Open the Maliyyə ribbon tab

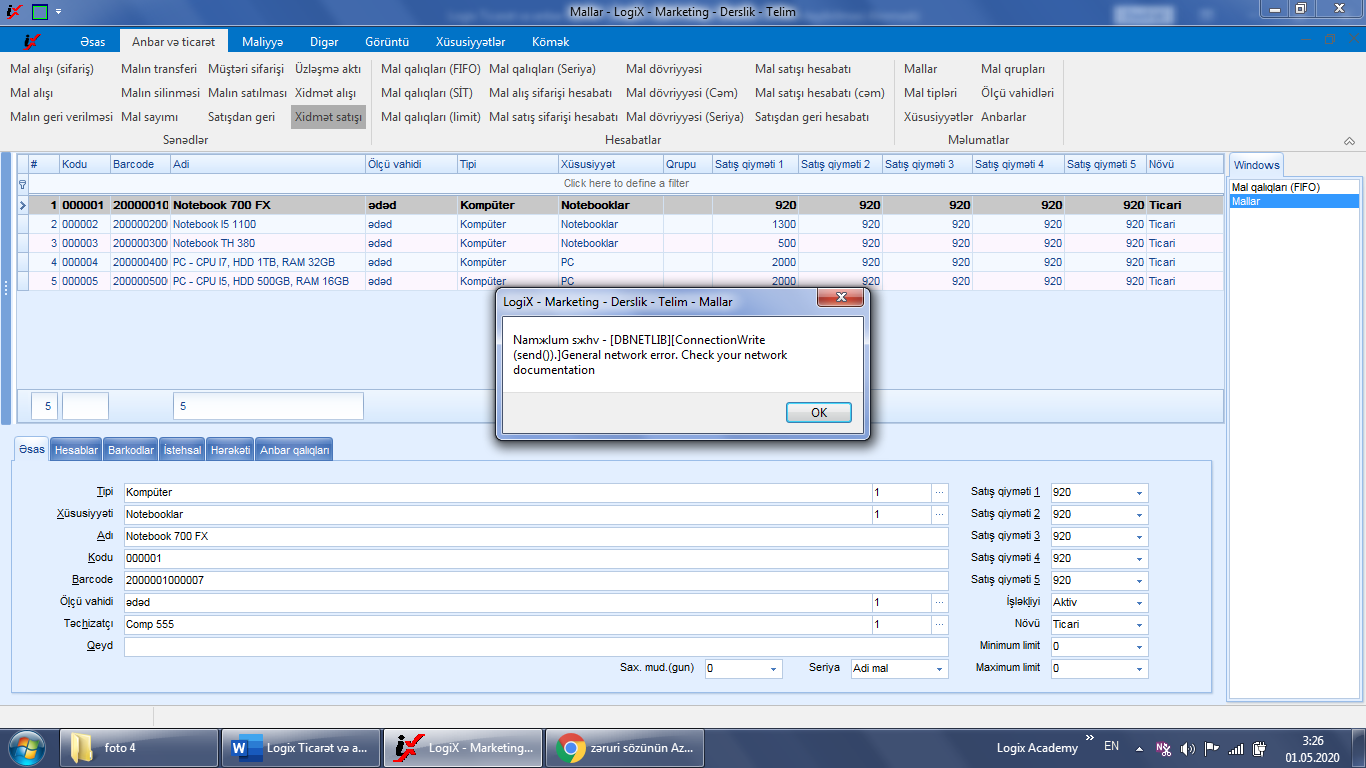coord(263,42)
